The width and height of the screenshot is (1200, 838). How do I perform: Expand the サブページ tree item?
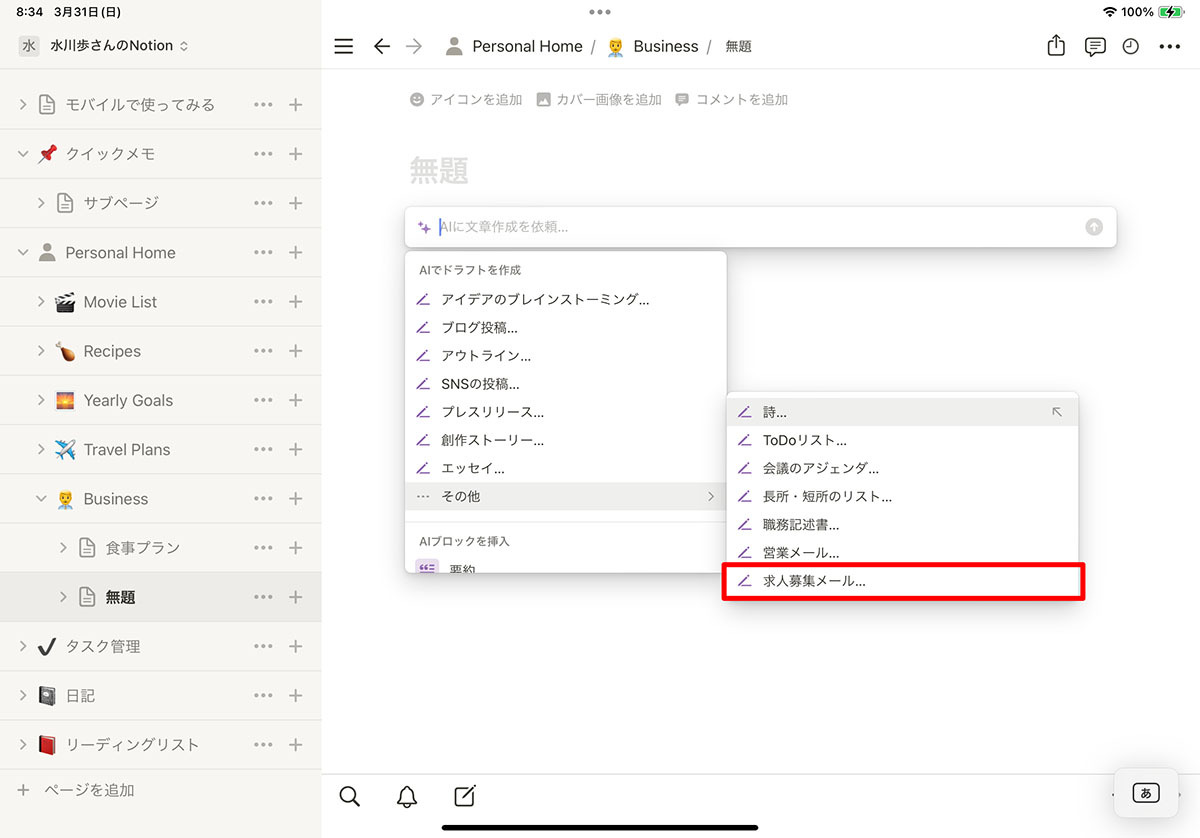click(x=41, y=203)
